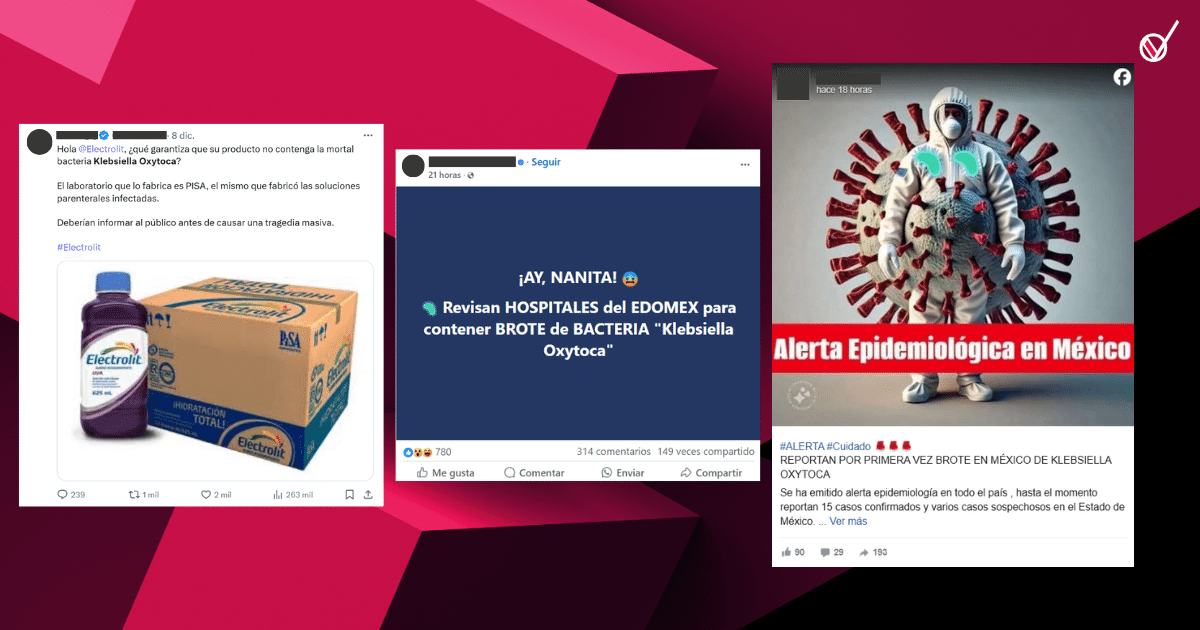Bookmark the Electrolit tweet

[x=349, y=494]
